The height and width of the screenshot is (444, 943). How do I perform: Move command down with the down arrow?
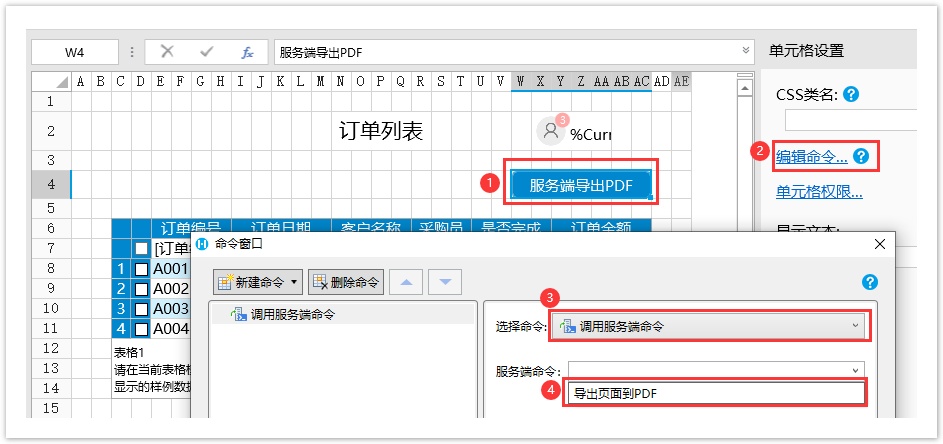coord(445,282)
